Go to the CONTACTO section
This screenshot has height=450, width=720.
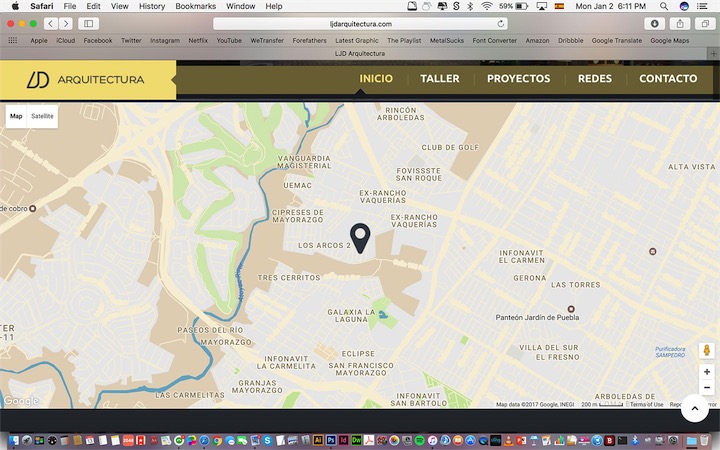(668, 79)
